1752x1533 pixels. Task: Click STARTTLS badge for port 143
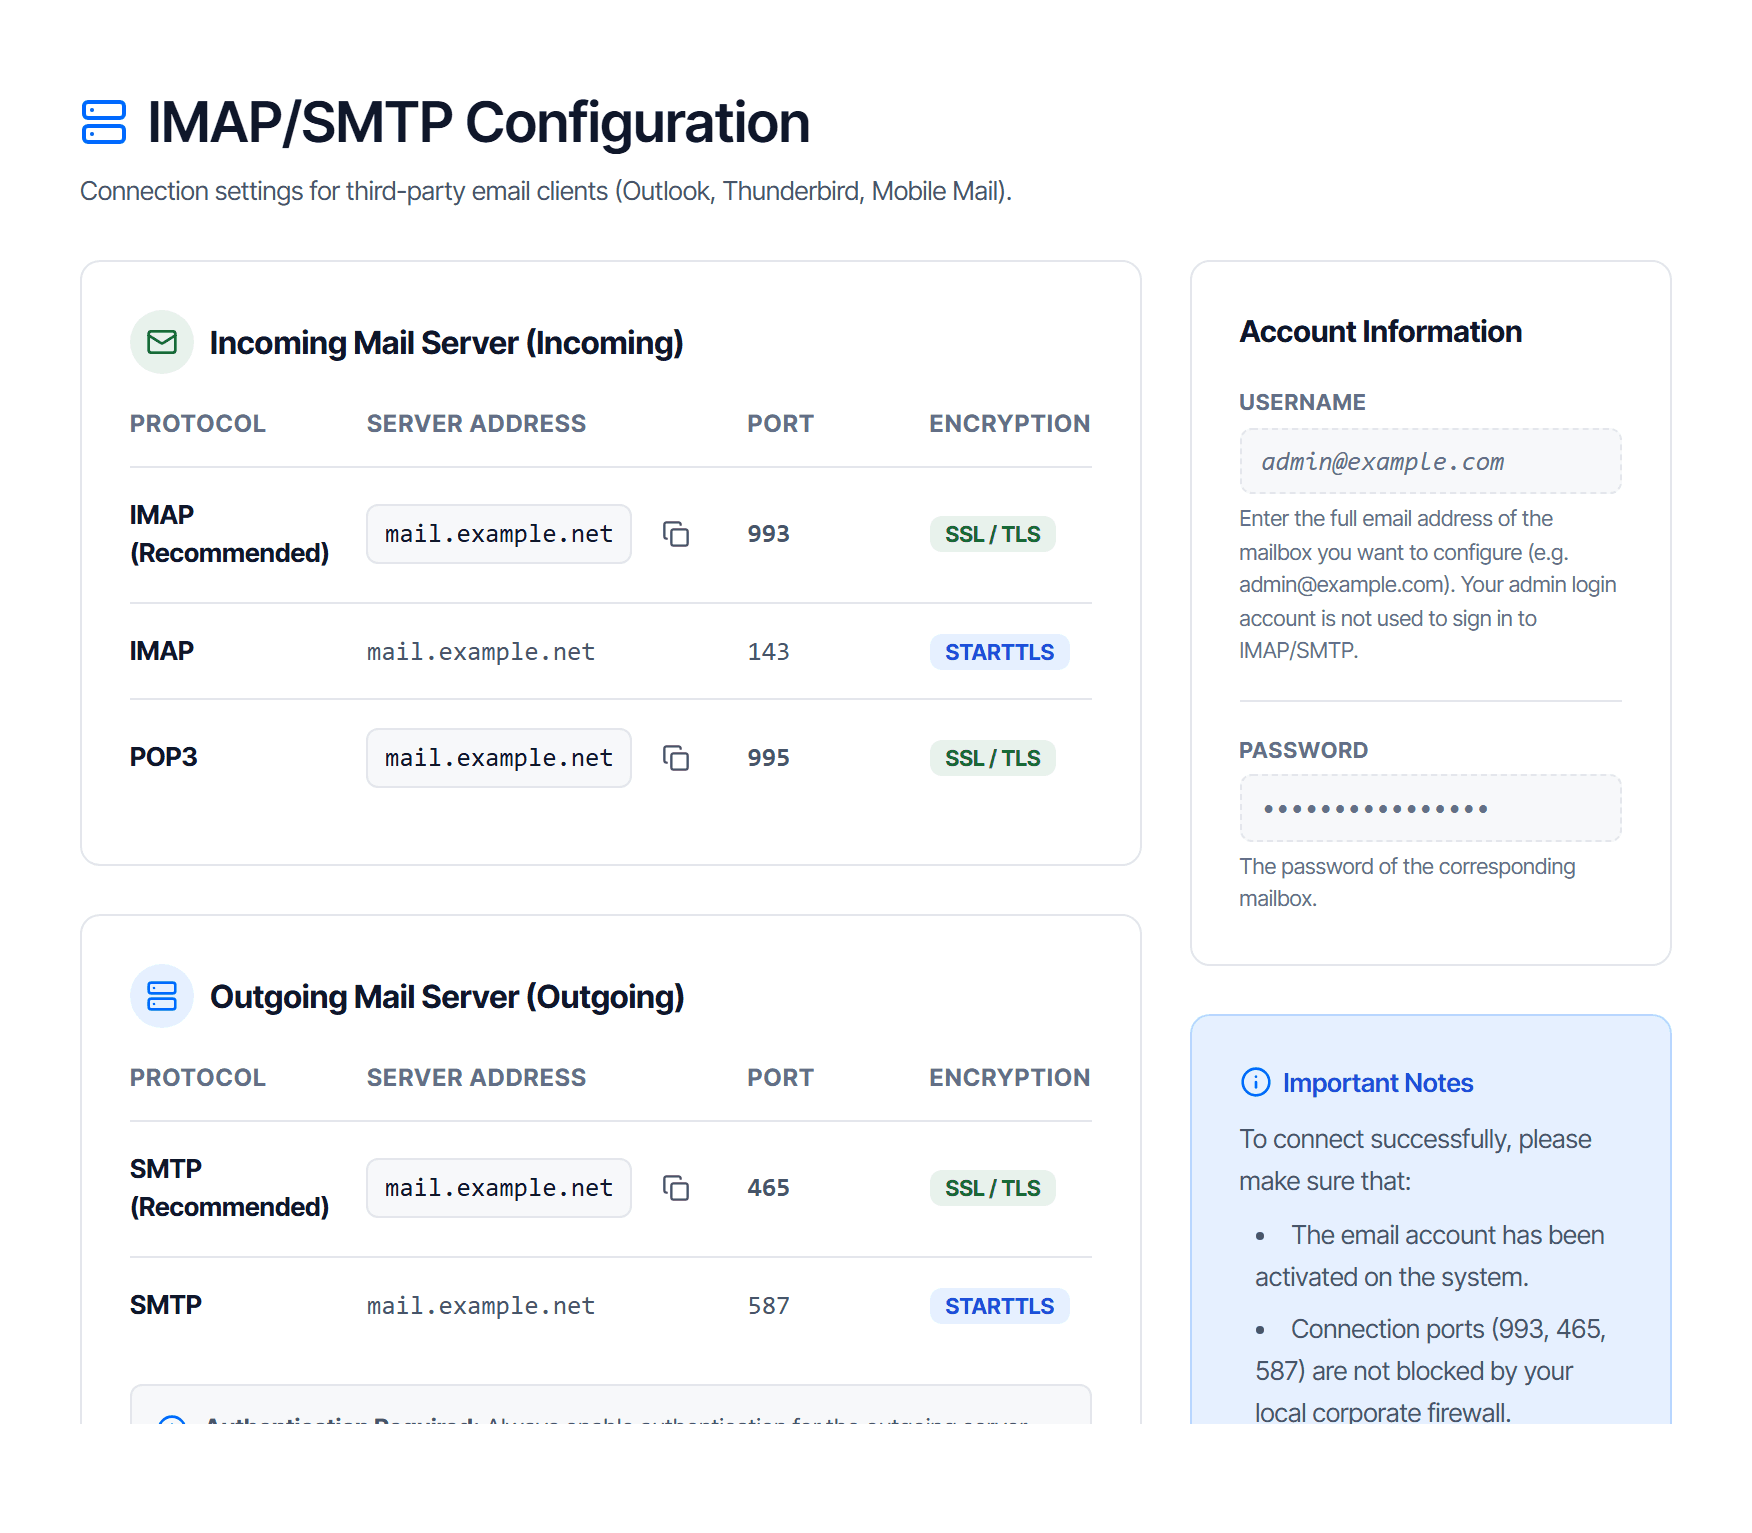[1000, 652]
